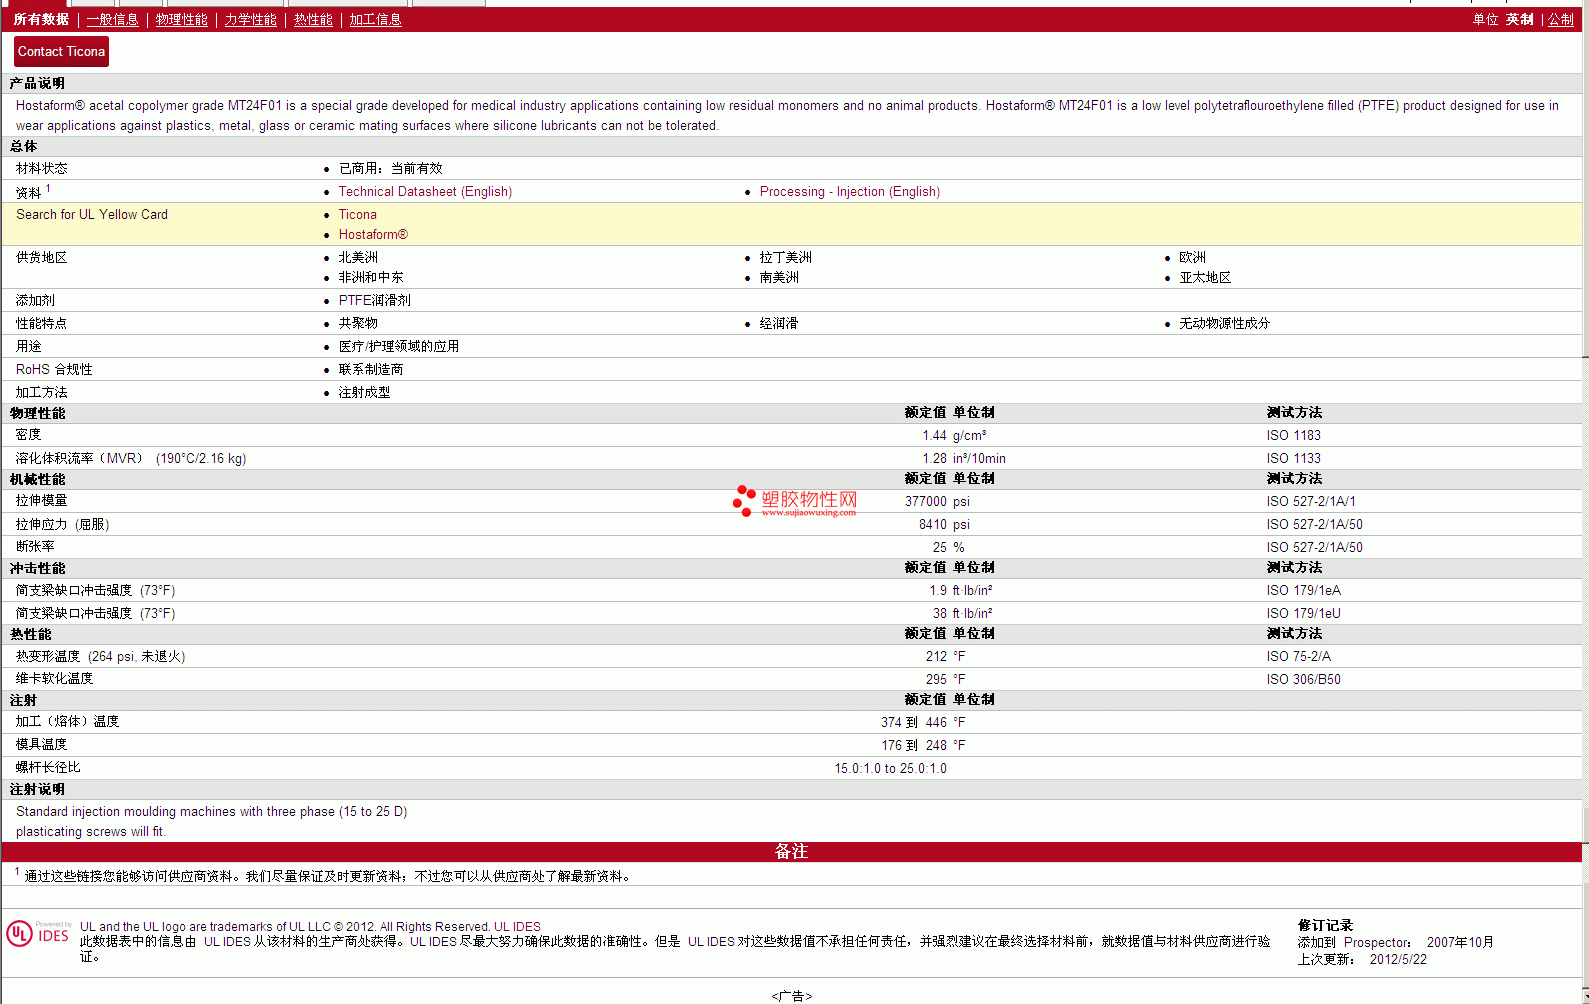
Task: Click Search for UL Yellow Card label
Action: point(92,215)
